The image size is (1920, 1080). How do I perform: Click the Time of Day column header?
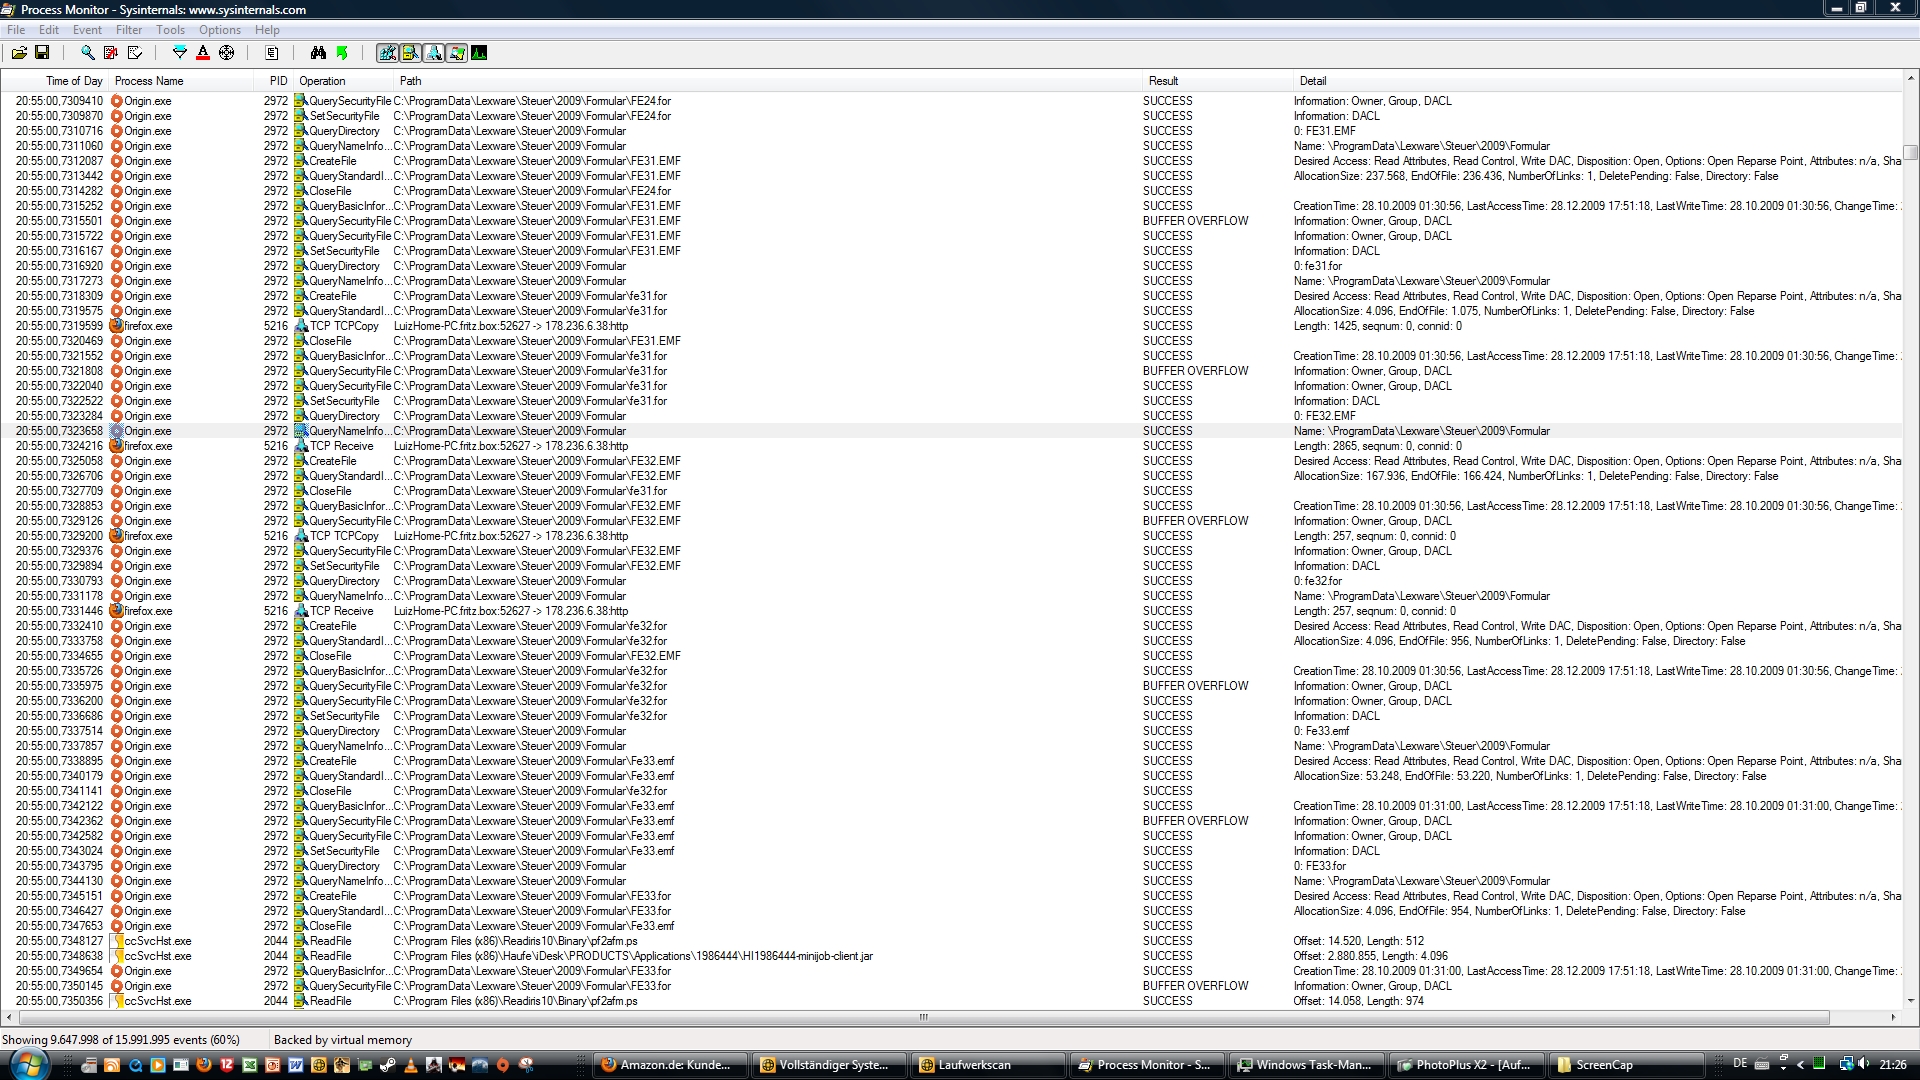pos(55,81)
